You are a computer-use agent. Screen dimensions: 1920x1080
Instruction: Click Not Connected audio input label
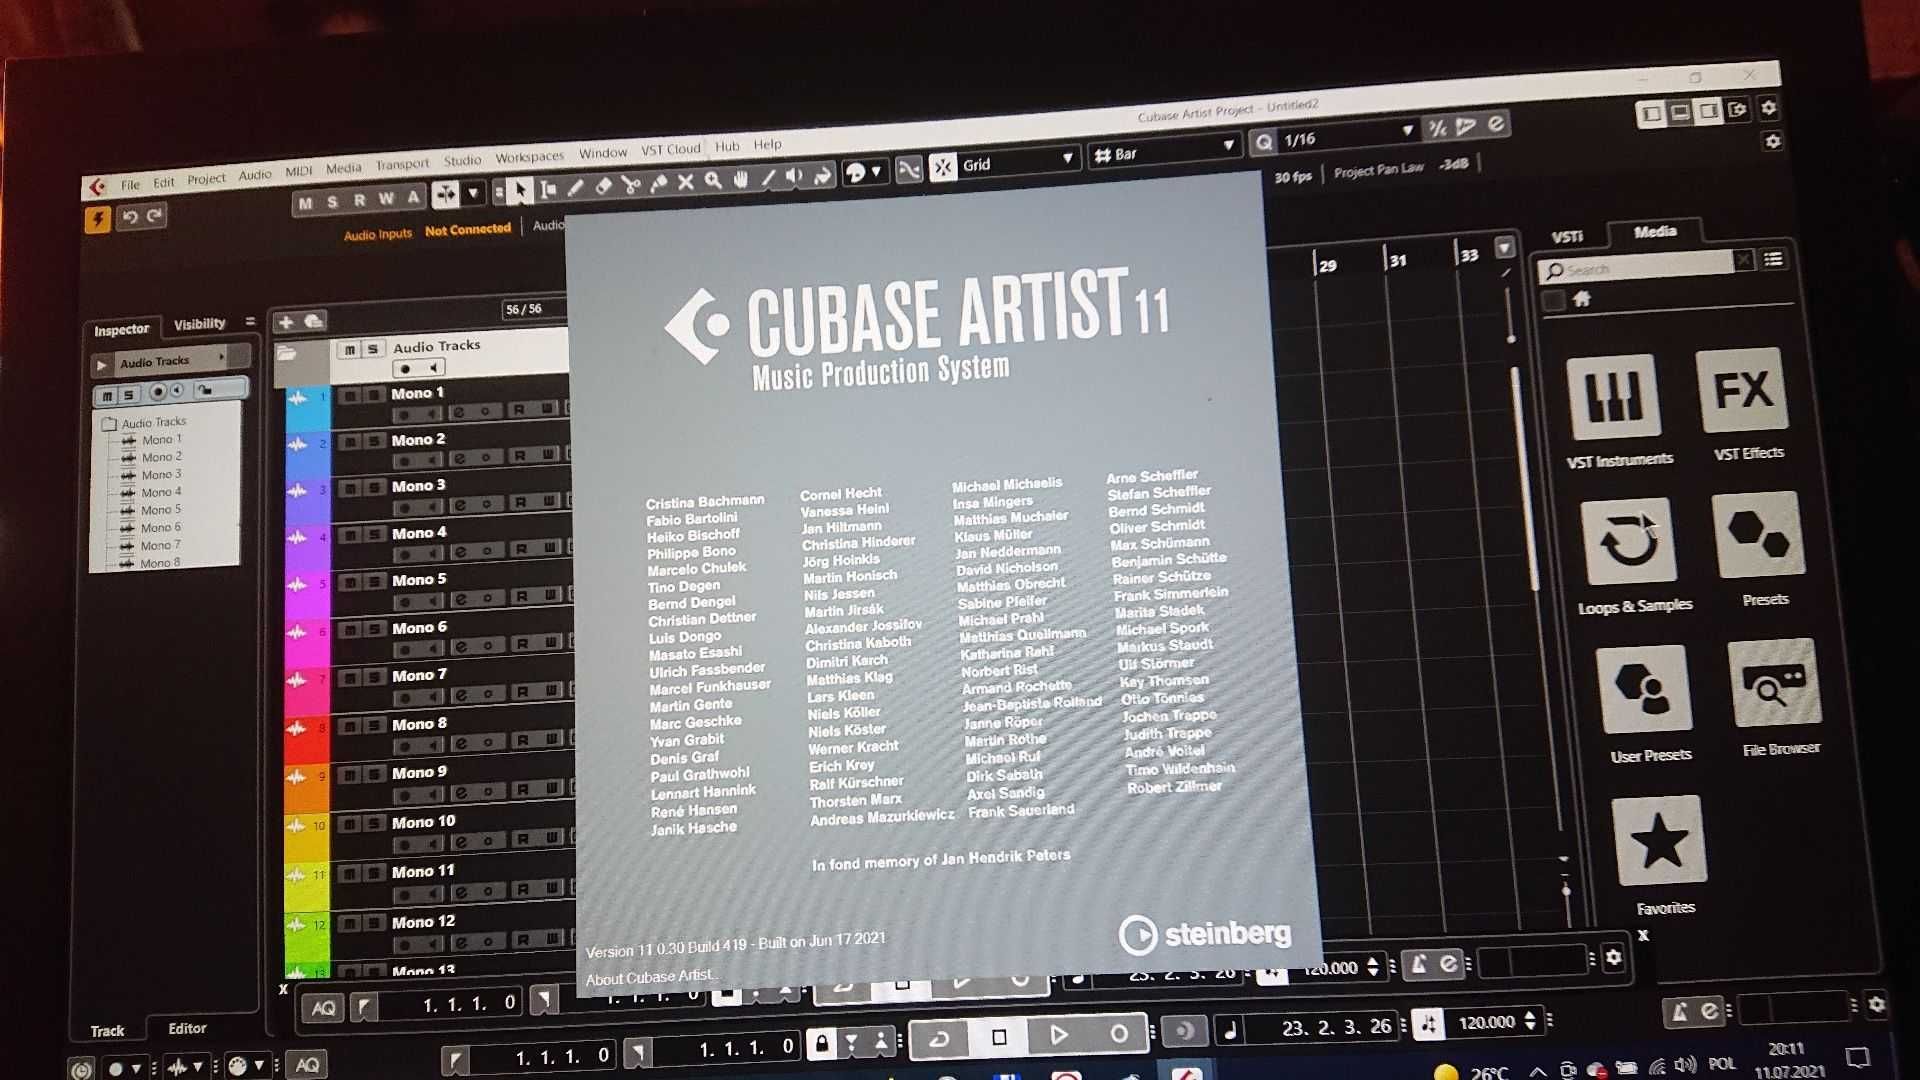tap(468, 230)
